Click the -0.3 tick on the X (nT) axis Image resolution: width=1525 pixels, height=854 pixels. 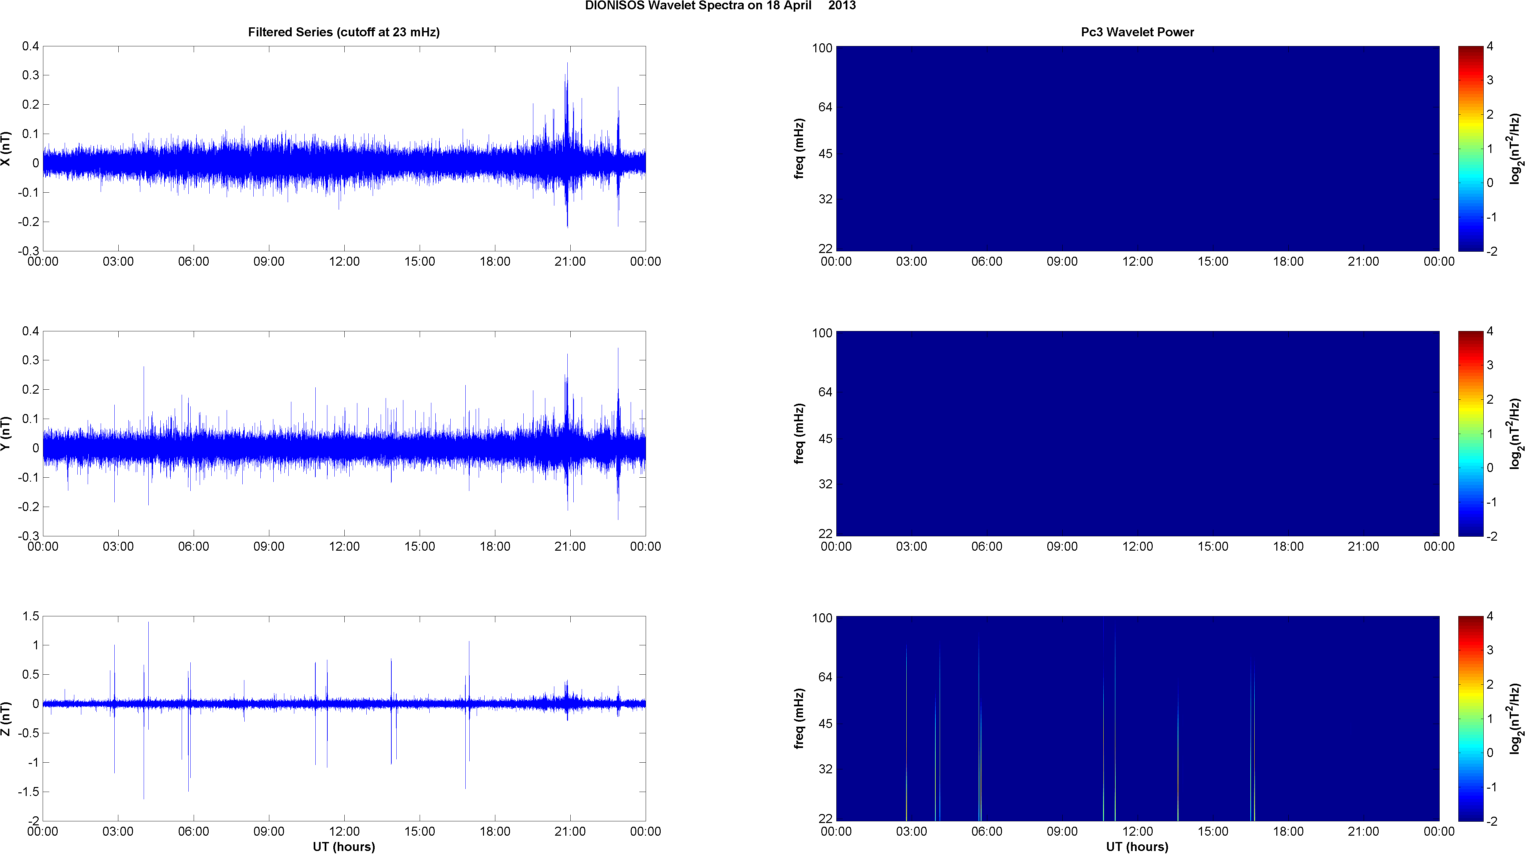click(x=28, y=251)
